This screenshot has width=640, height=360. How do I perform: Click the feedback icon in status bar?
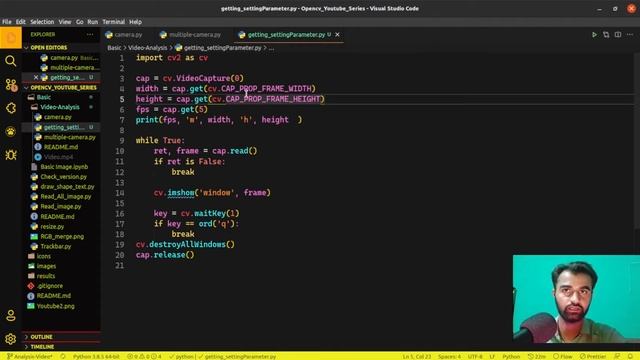(617, 356)
